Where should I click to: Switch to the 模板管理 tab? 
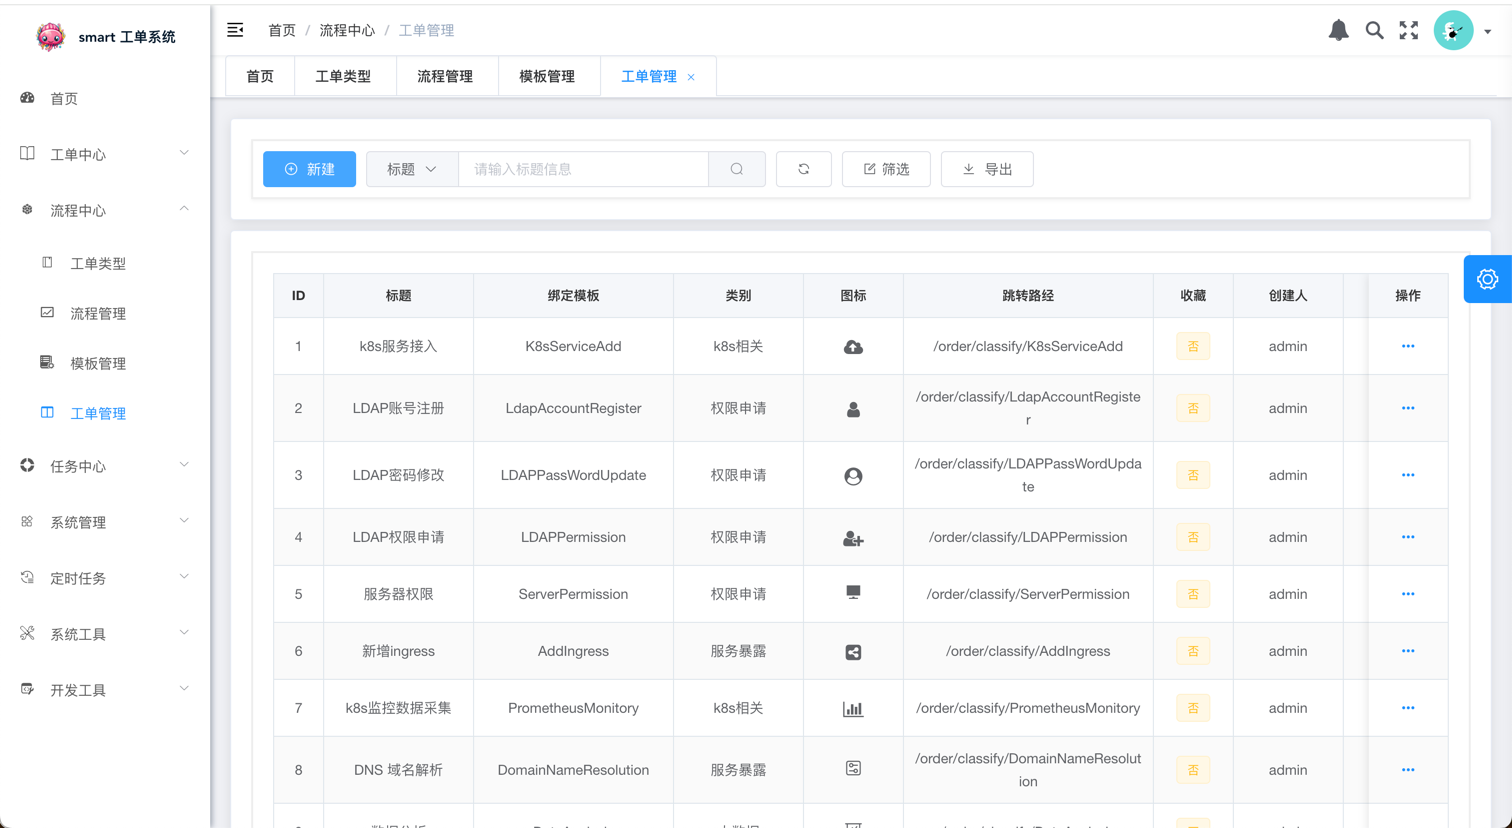pos(547,76)
